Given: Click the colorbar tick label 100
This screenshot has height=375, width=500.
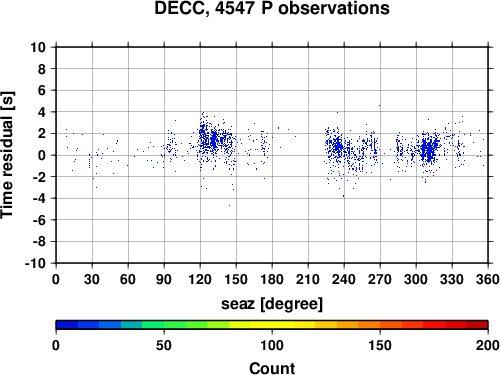Looking at the screenshot, I should point(272,345).
